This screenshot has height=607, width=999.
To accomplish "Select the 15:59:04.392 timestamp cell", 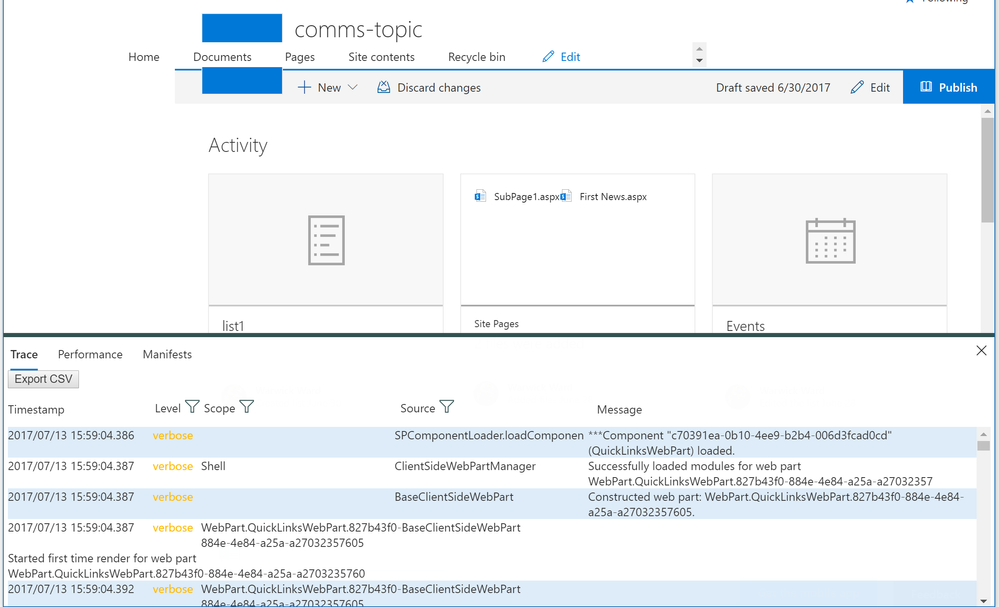I will point(71,589).
